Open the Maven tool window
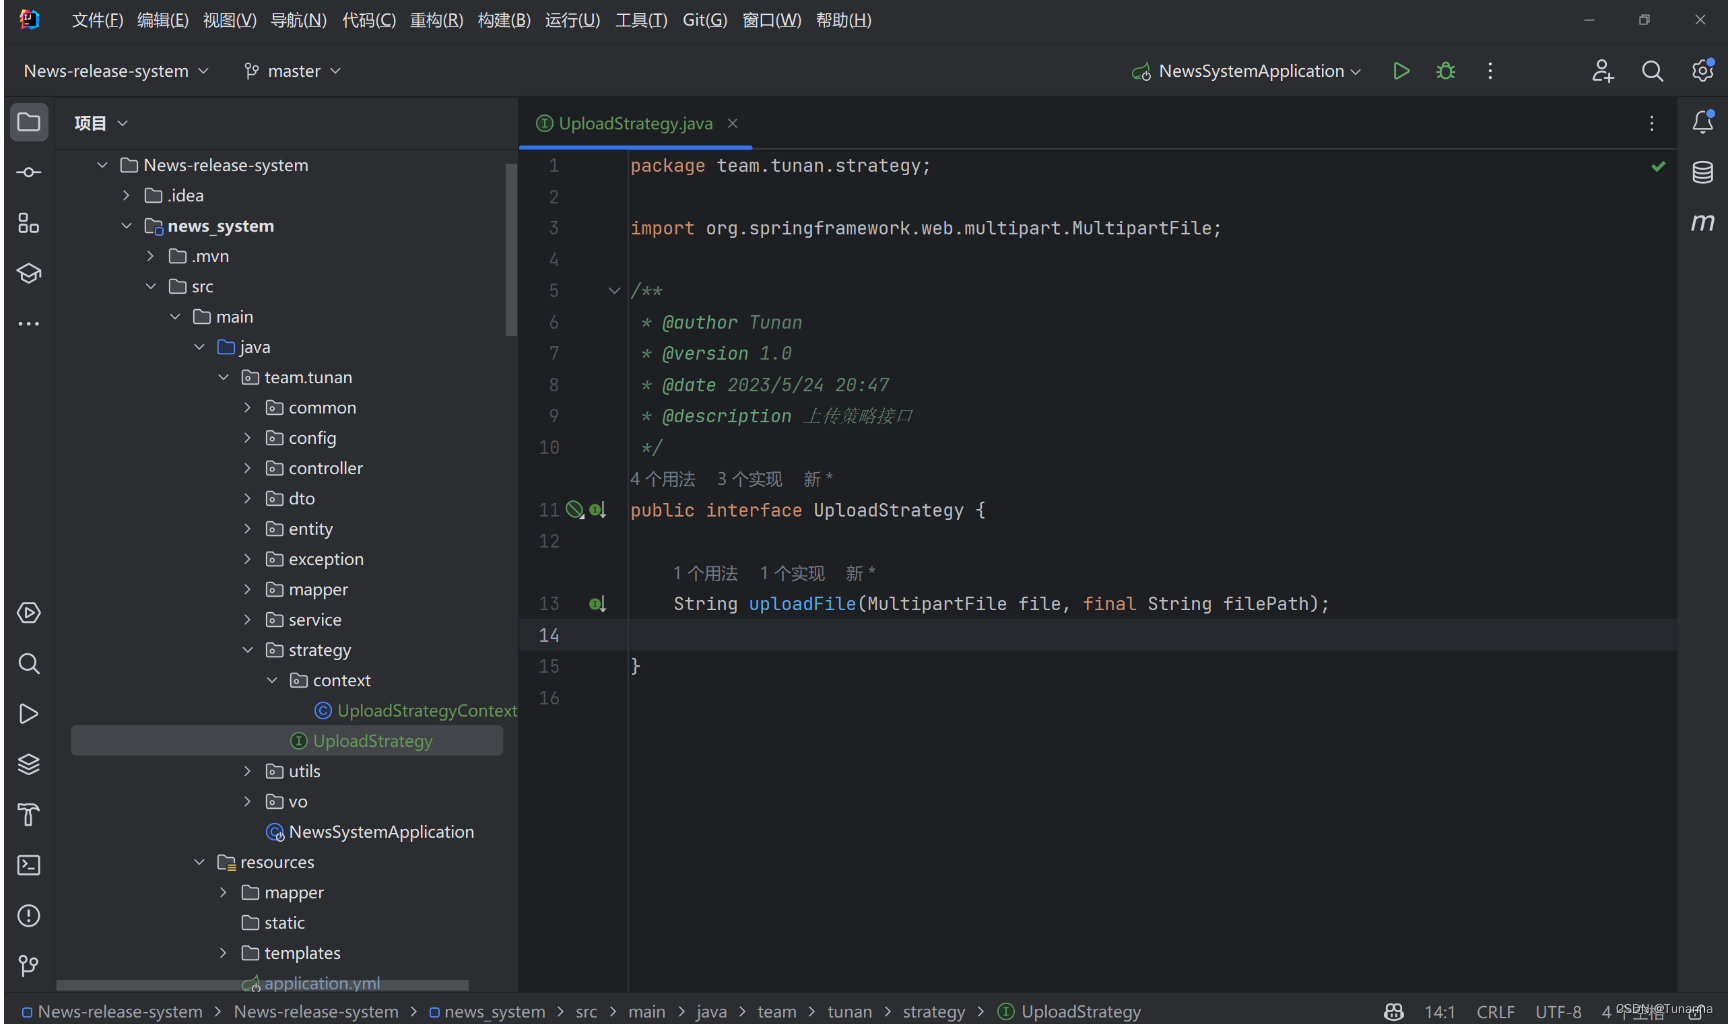The height and width of the screenshot is (1024, 1729). [1703, 223]
